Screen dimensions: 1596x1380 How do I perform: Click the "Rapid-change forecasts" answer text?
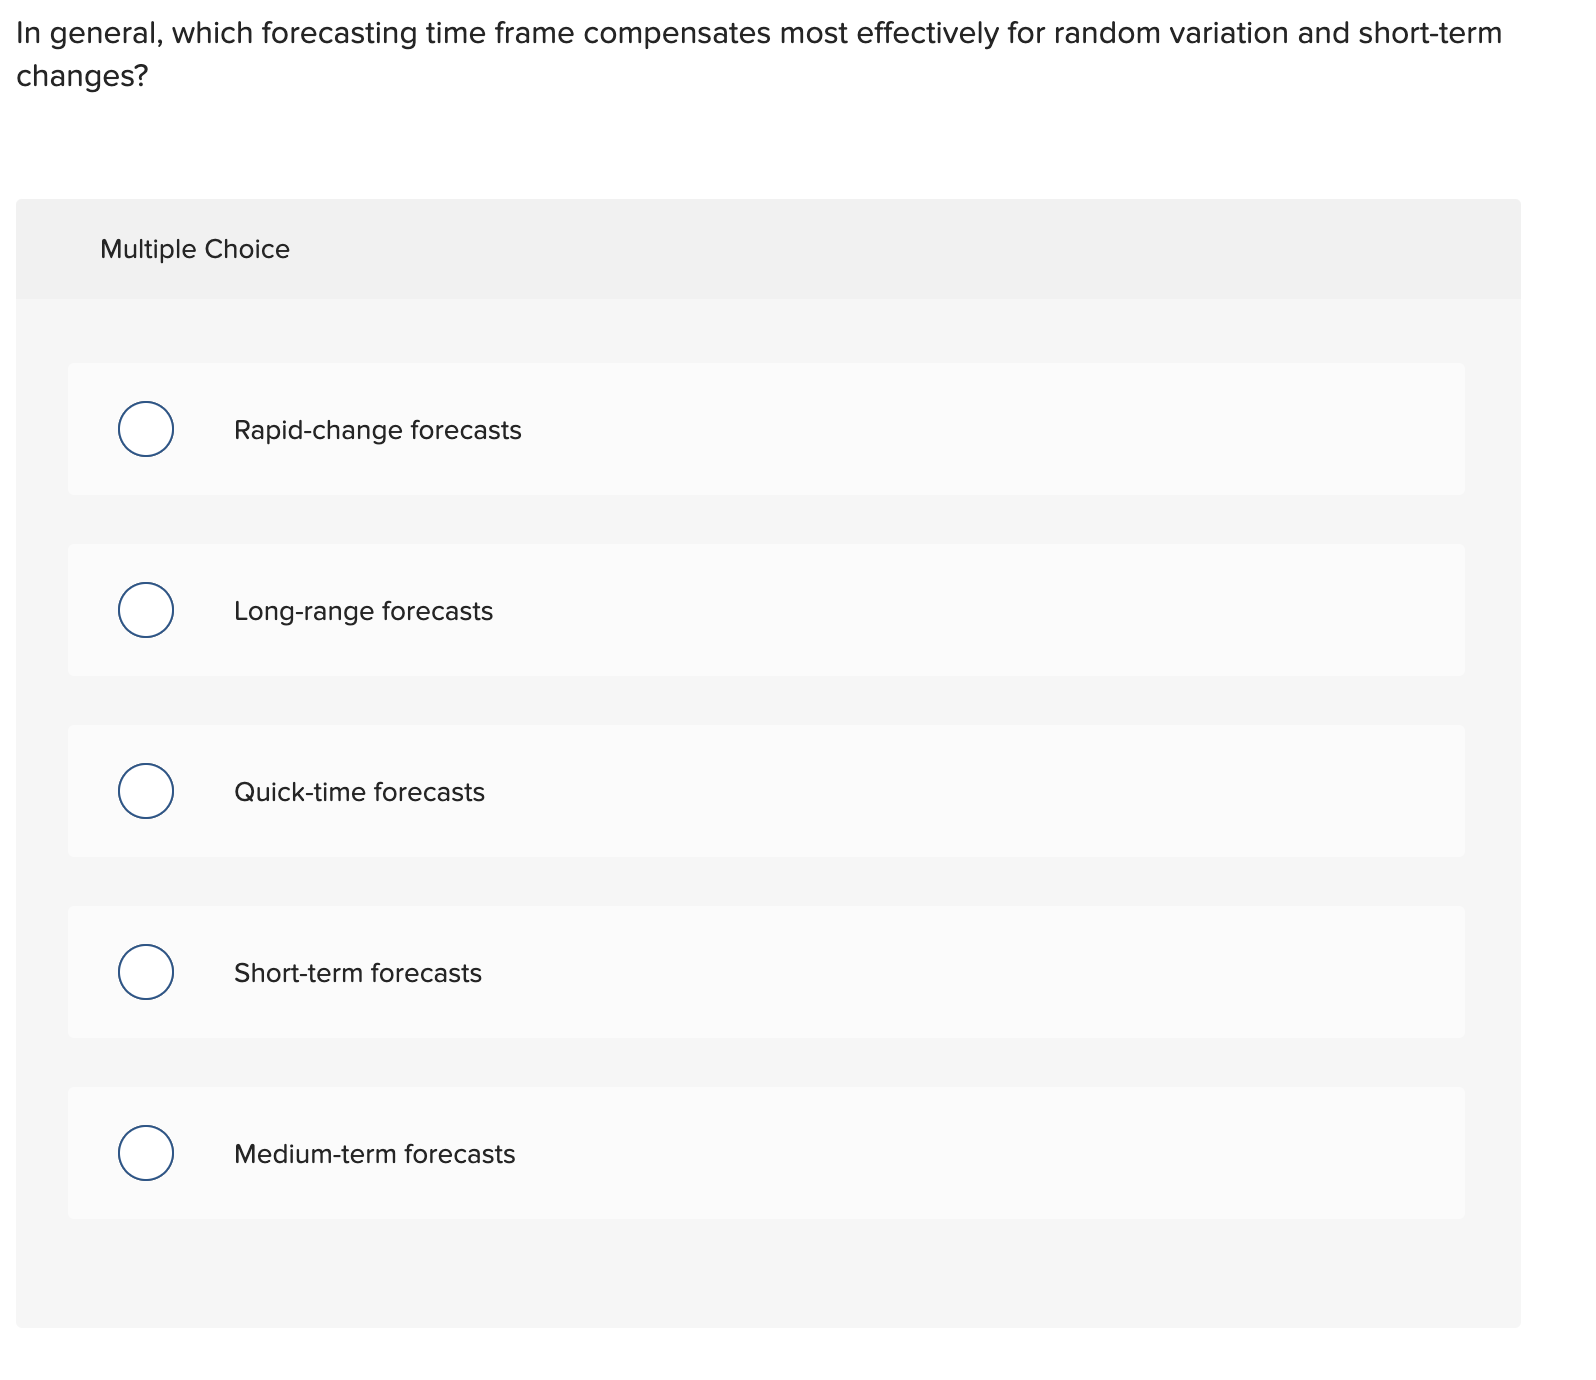(x=377, y=430)
